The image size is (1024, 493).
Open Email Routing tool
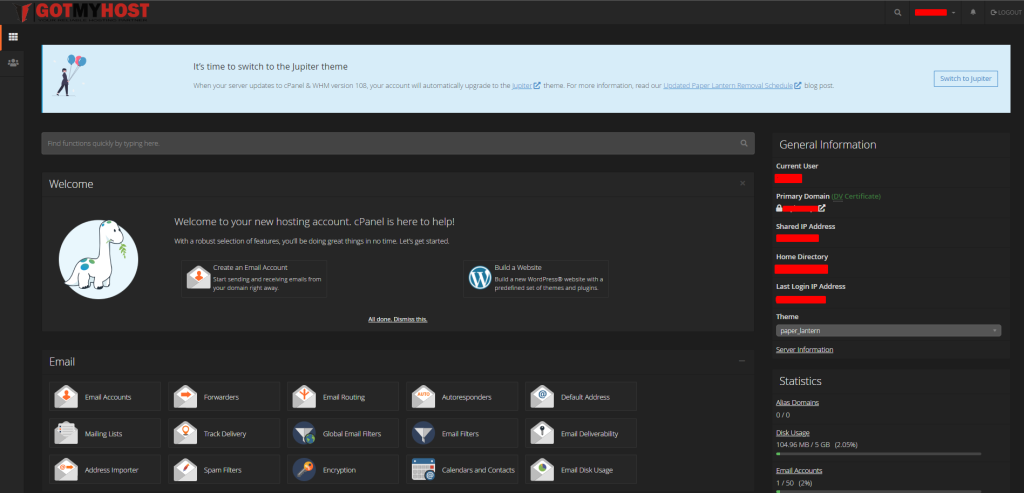[x=305, y=397]
